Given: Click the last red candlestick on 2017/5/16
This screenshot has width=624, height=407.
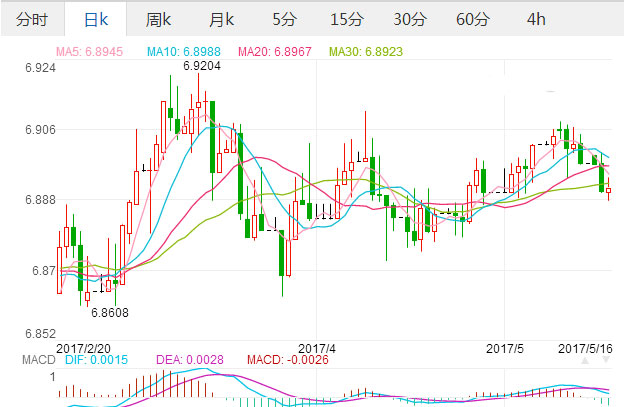Looking at the screenshot, I should tap(608, 190).
